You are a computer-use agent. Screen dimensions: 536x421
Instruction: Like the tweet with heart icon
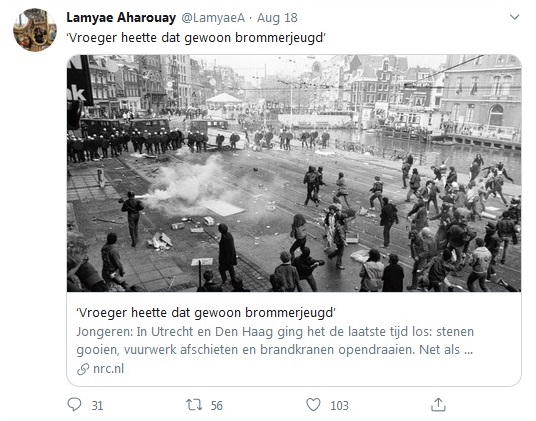313,405
